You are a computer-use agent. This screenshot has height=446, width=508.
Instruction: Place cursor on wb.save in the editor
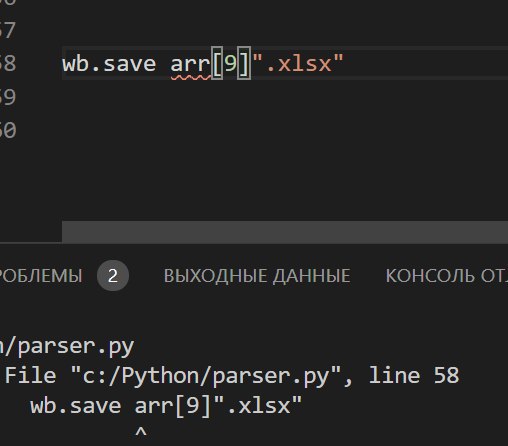tap(109, 64)
